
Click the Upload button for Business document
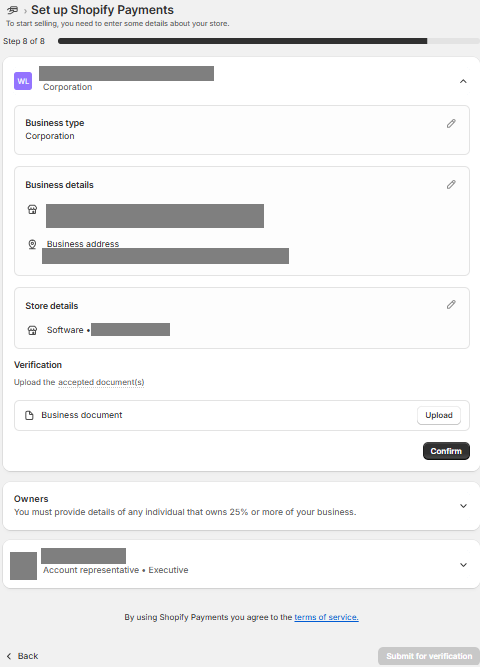pyautogui.click(x=439, y=415)
